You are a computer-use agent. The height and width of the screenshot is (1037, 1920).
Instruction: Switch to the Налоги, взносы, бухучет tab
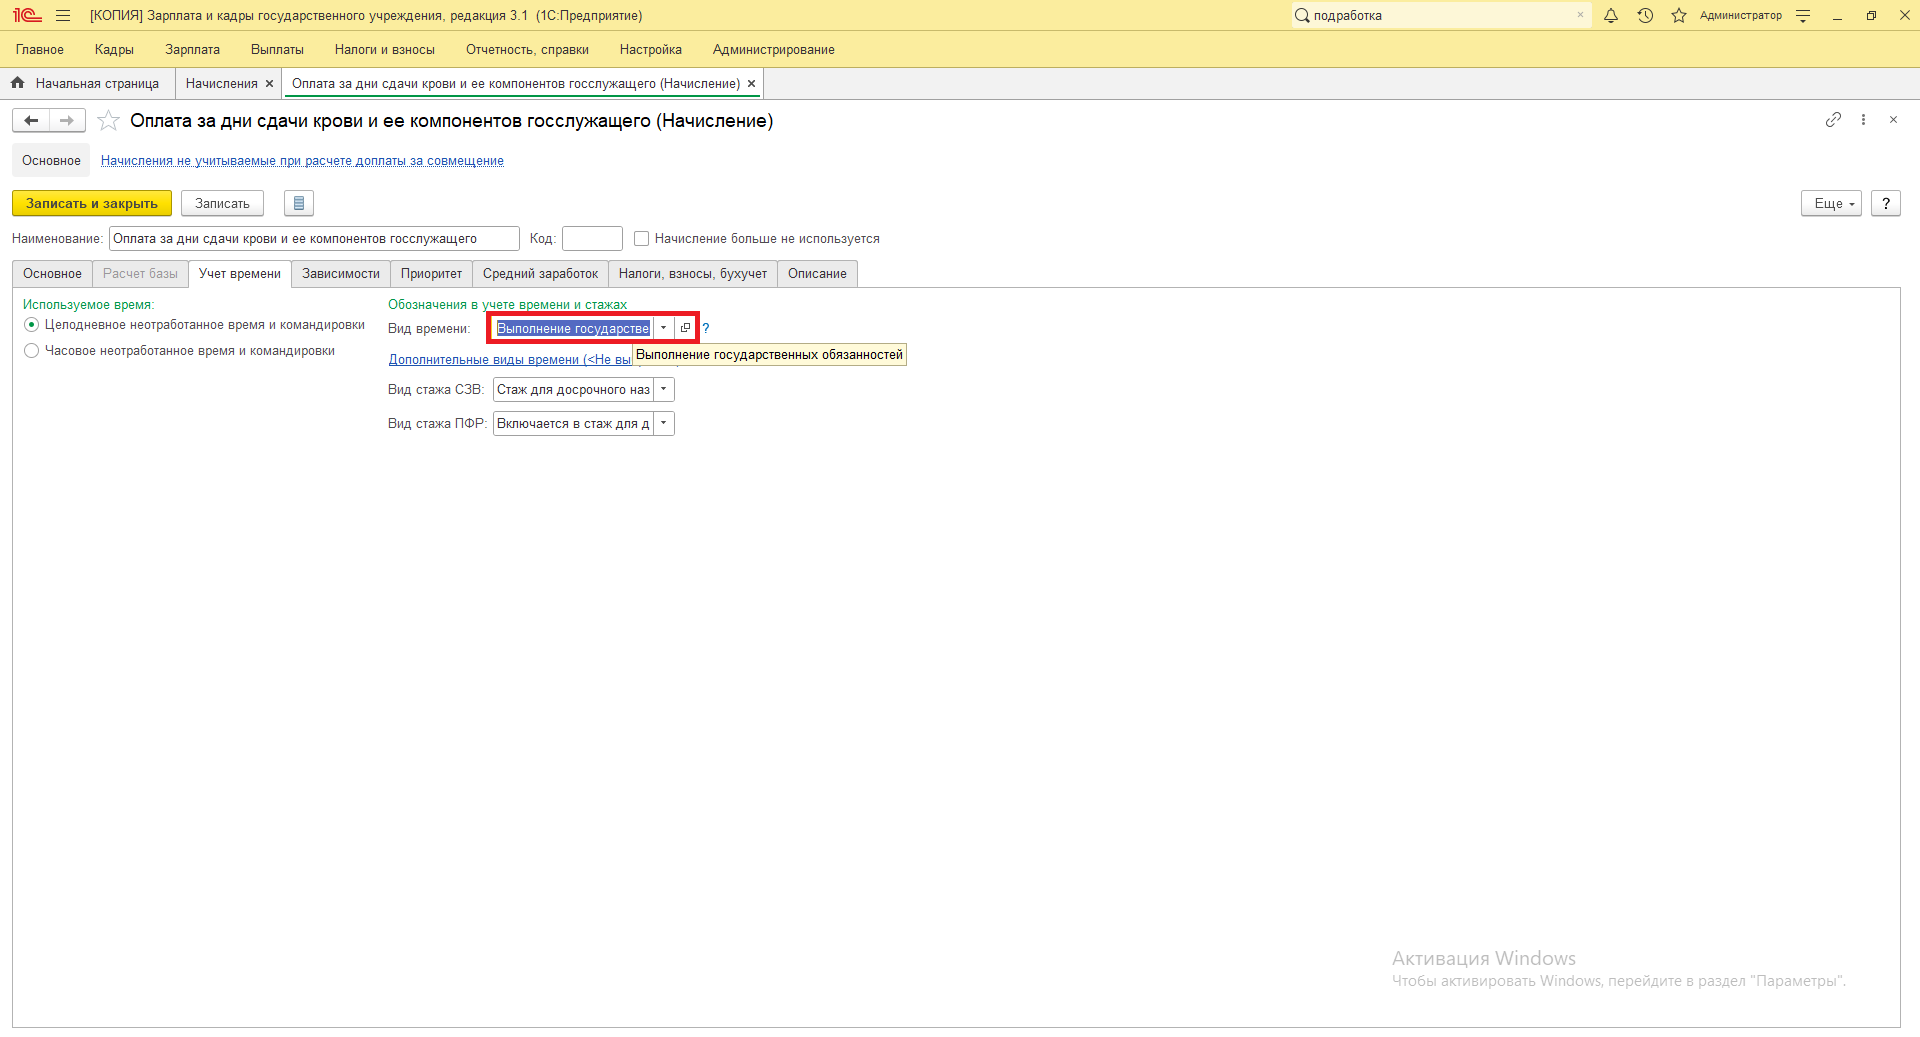pos(693,274)
